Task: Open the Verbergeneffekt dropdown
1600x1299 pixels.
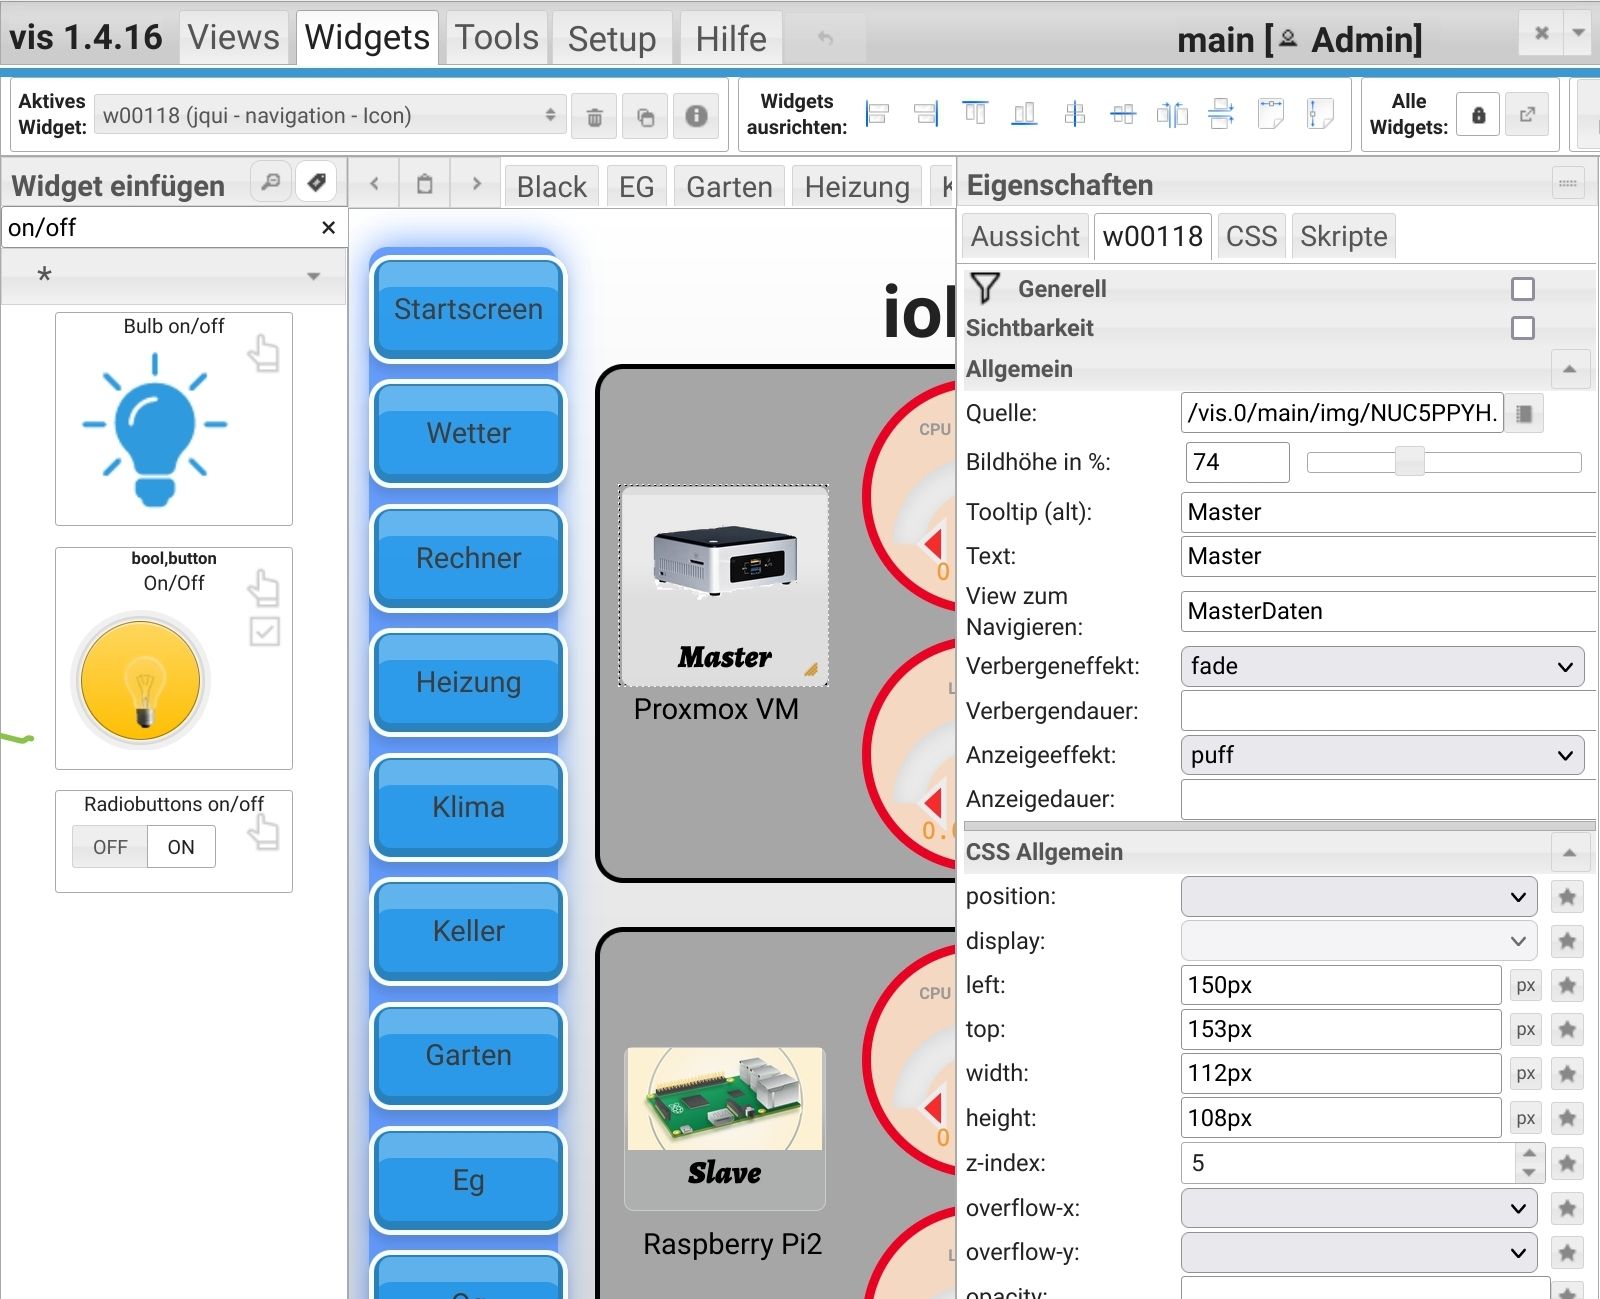Action: (1382, 667)
